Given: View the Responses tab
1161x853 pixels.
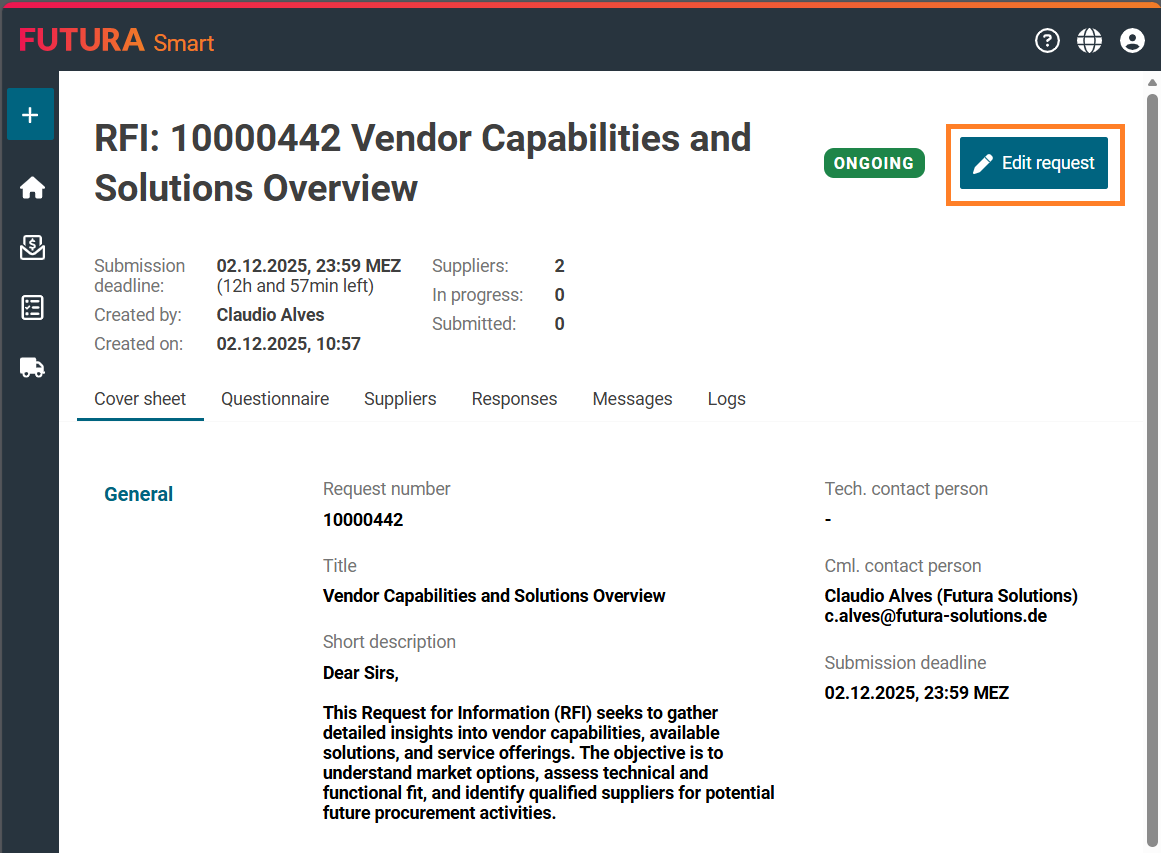Looking at the screenshot, I should point(514,399).
